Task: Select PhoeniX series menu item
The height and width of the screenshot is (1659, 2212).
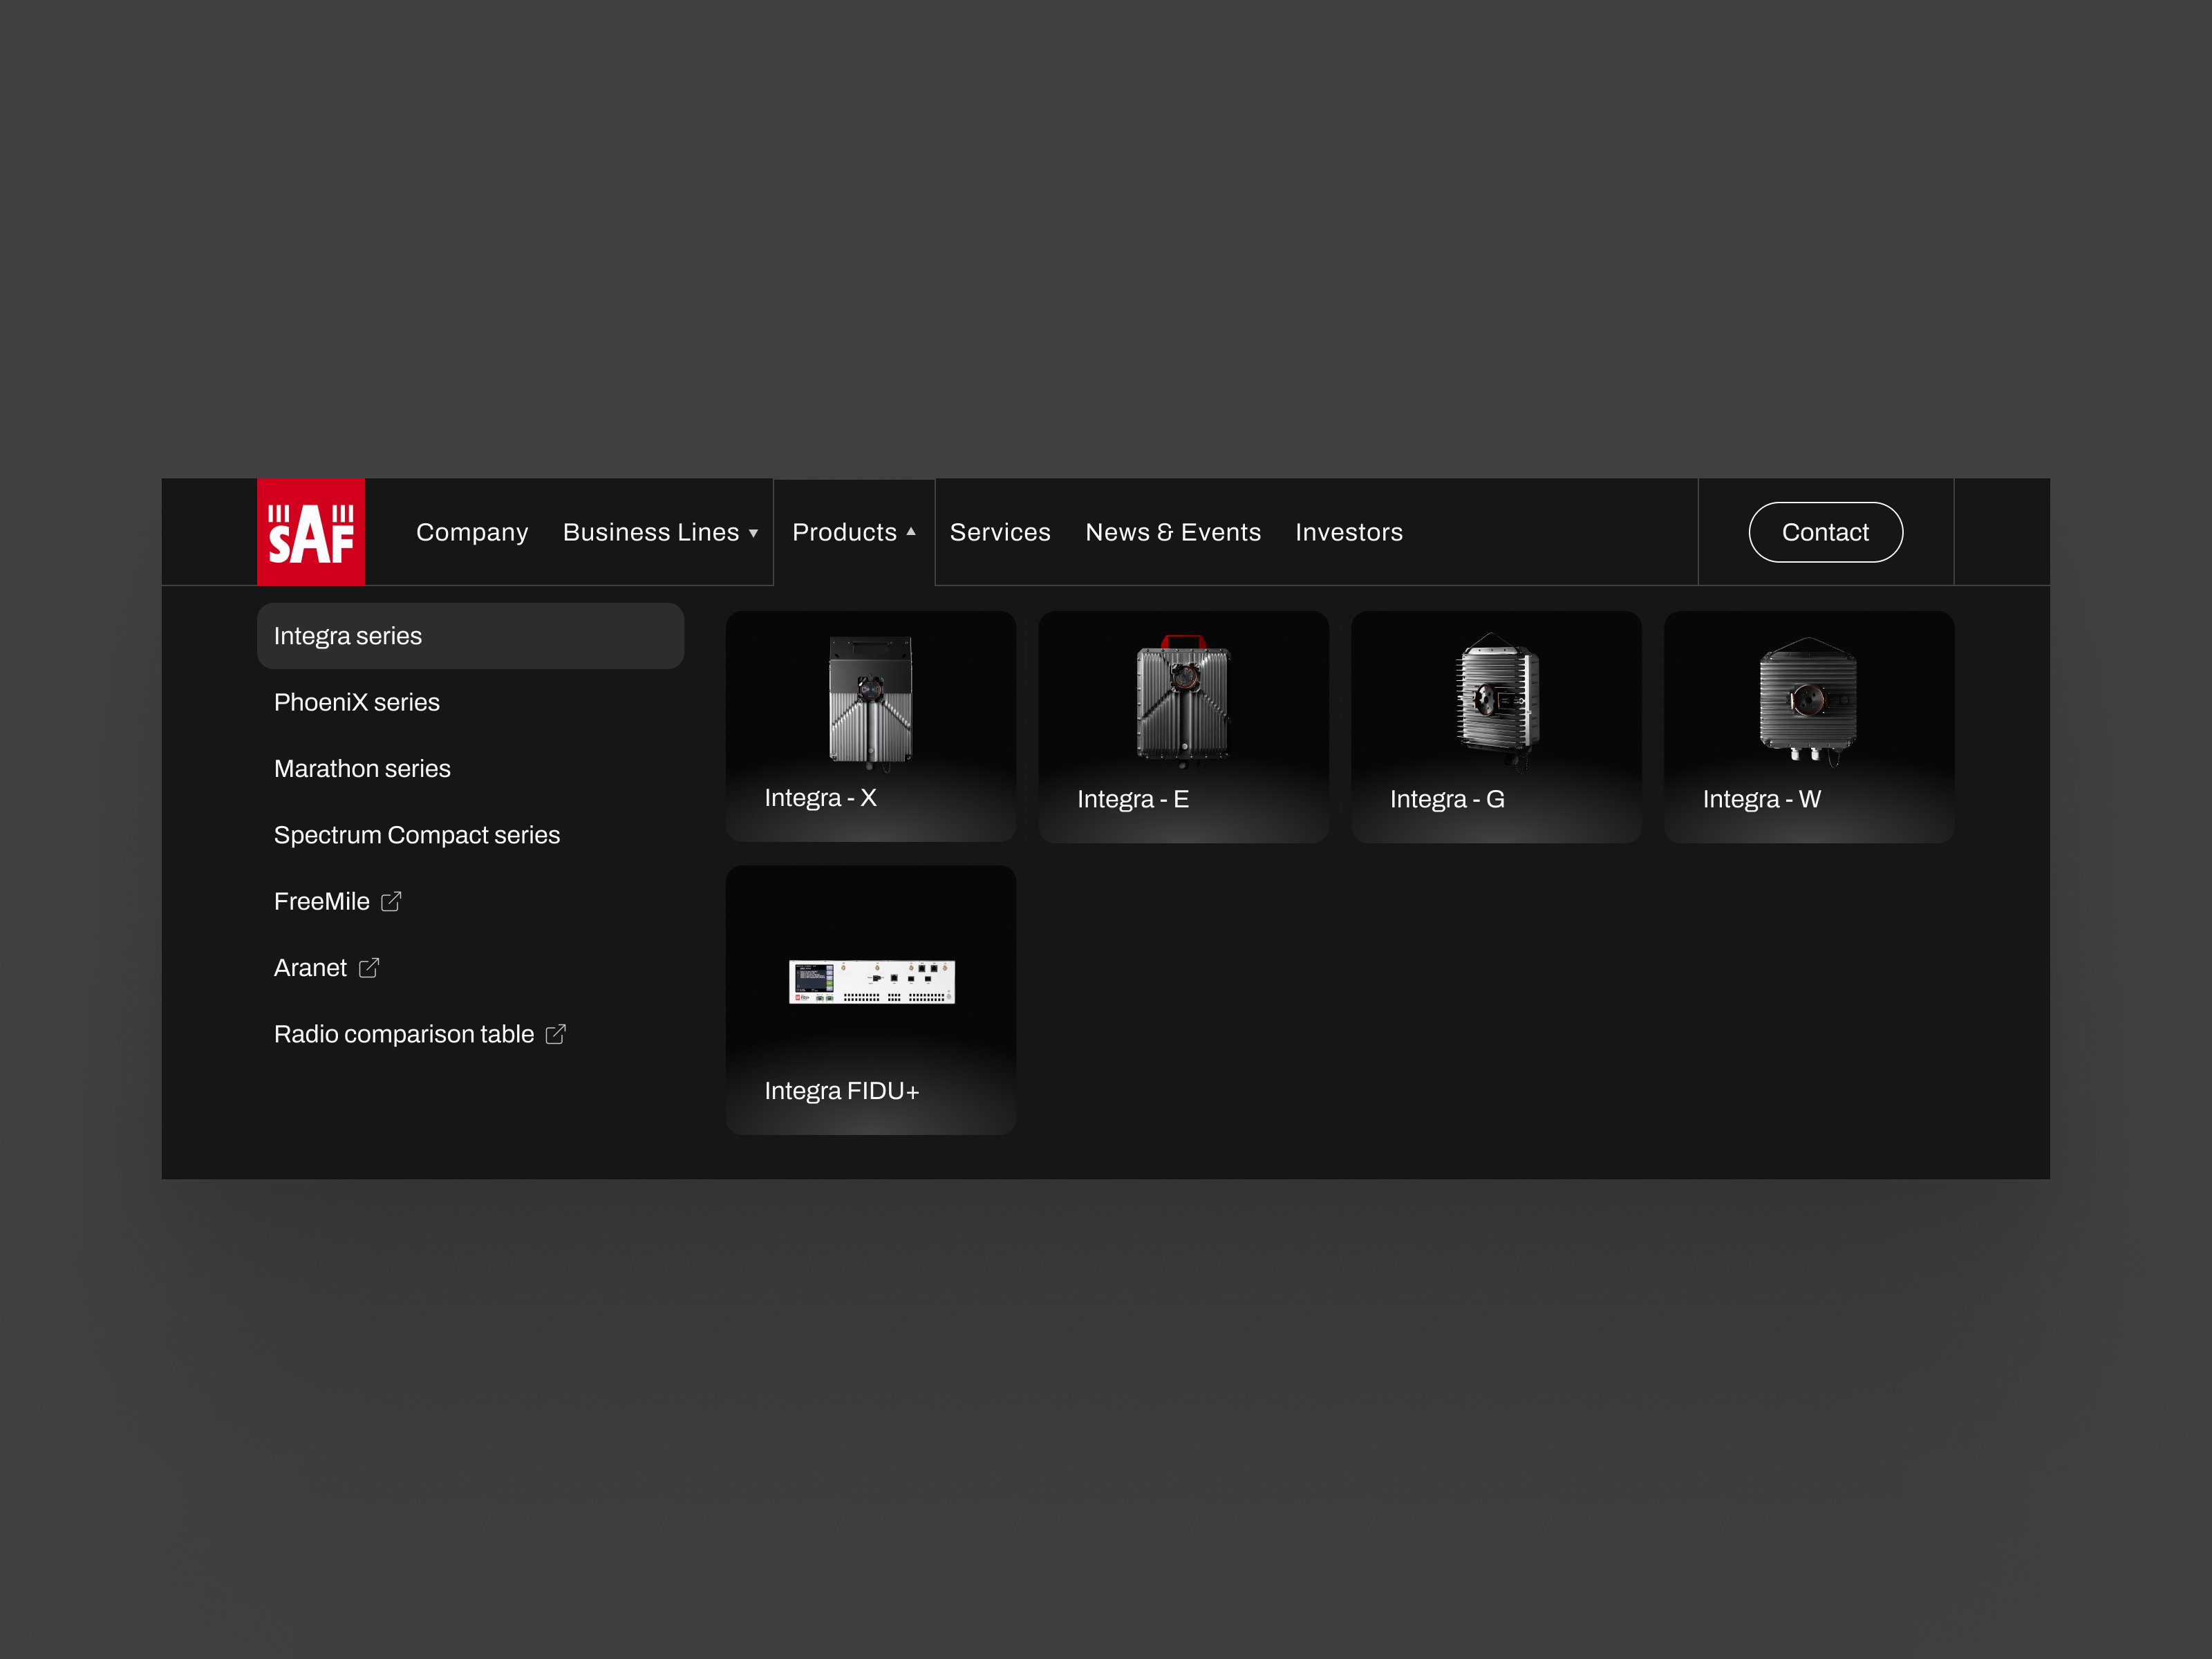Action: point(357,702)
